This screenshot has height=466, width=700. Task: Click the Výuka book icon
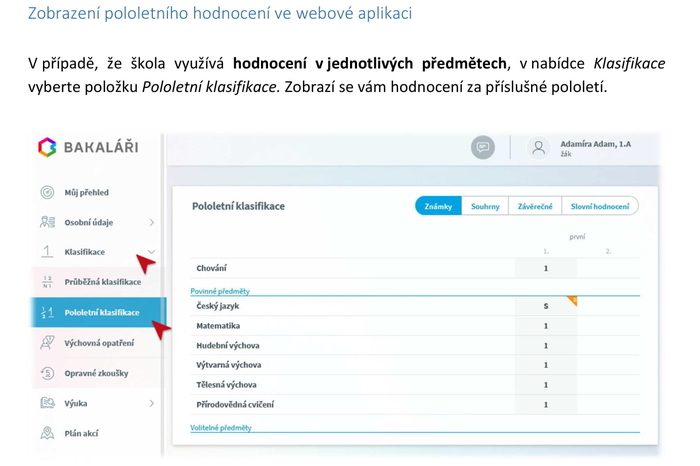coord(47,403)
